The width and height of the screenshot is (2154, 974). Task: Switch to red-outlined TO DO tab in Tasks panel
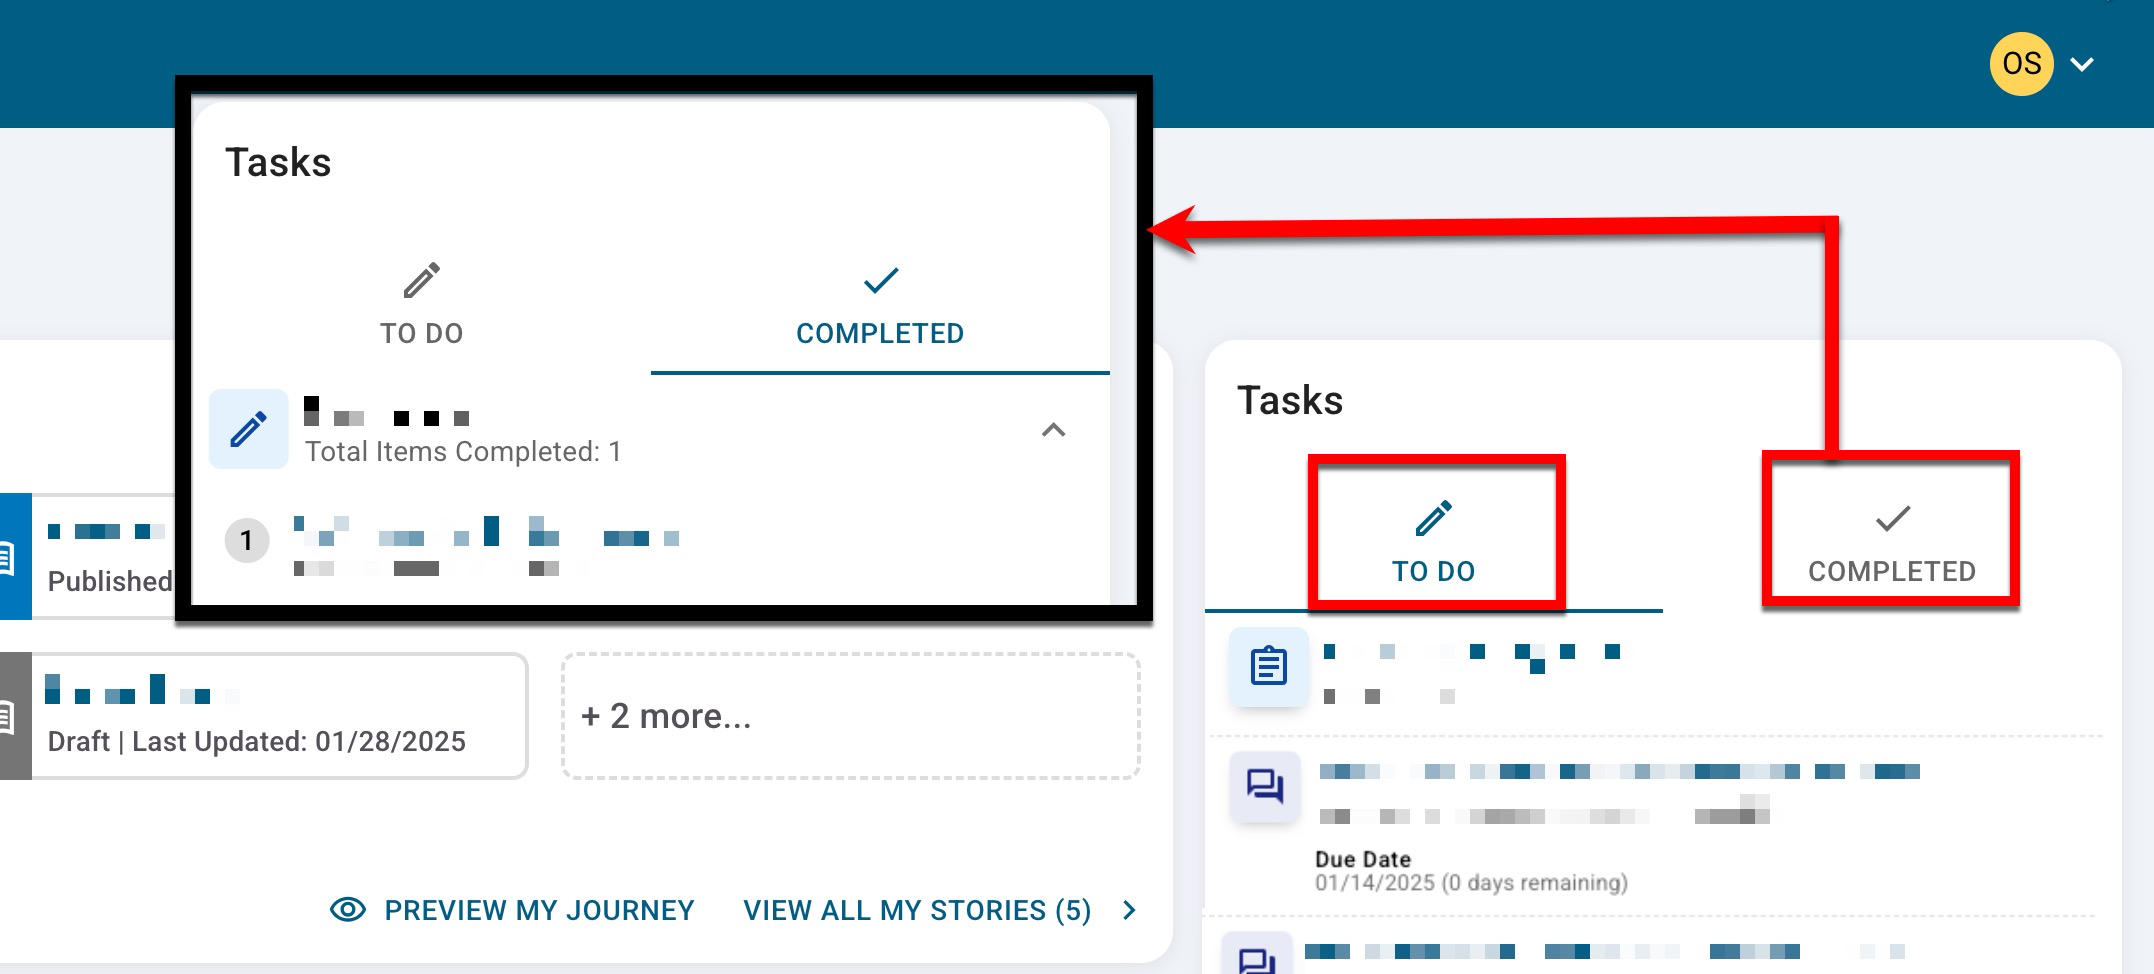1434,541
